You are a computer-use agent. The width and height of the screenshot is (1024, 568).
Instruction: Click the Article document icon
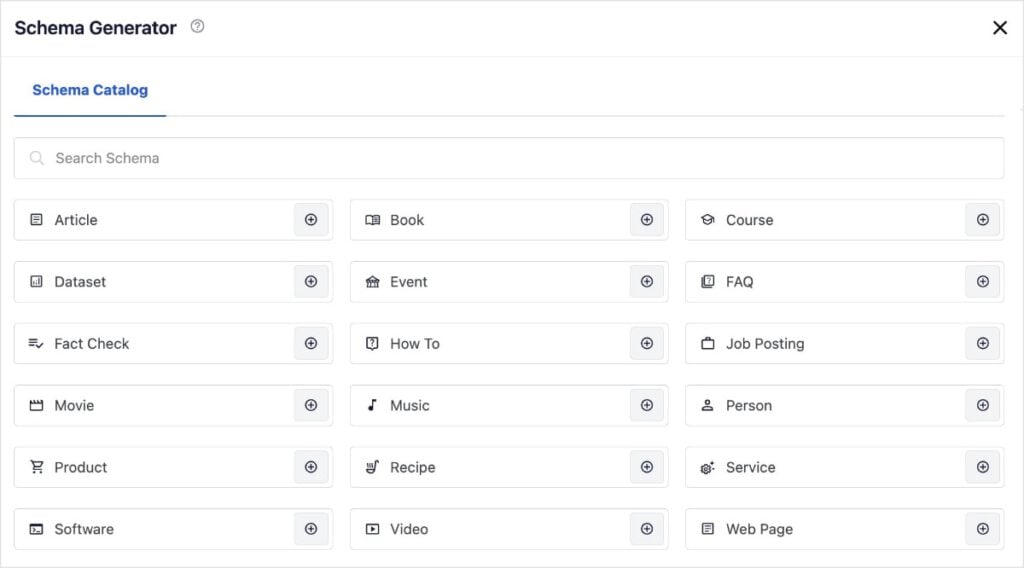coord(37,219)
